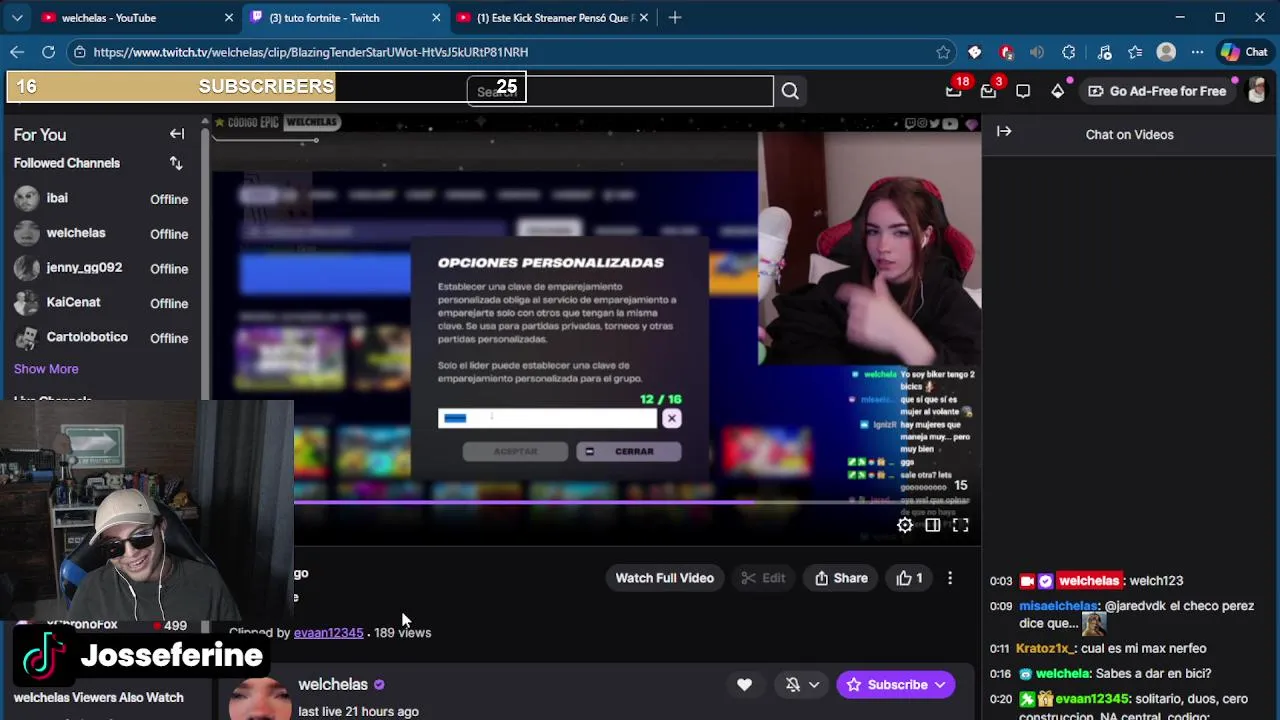Screen dimensions: 1280x720
Task: Click the scissors Edit clip button
Action: pos(763,578)
